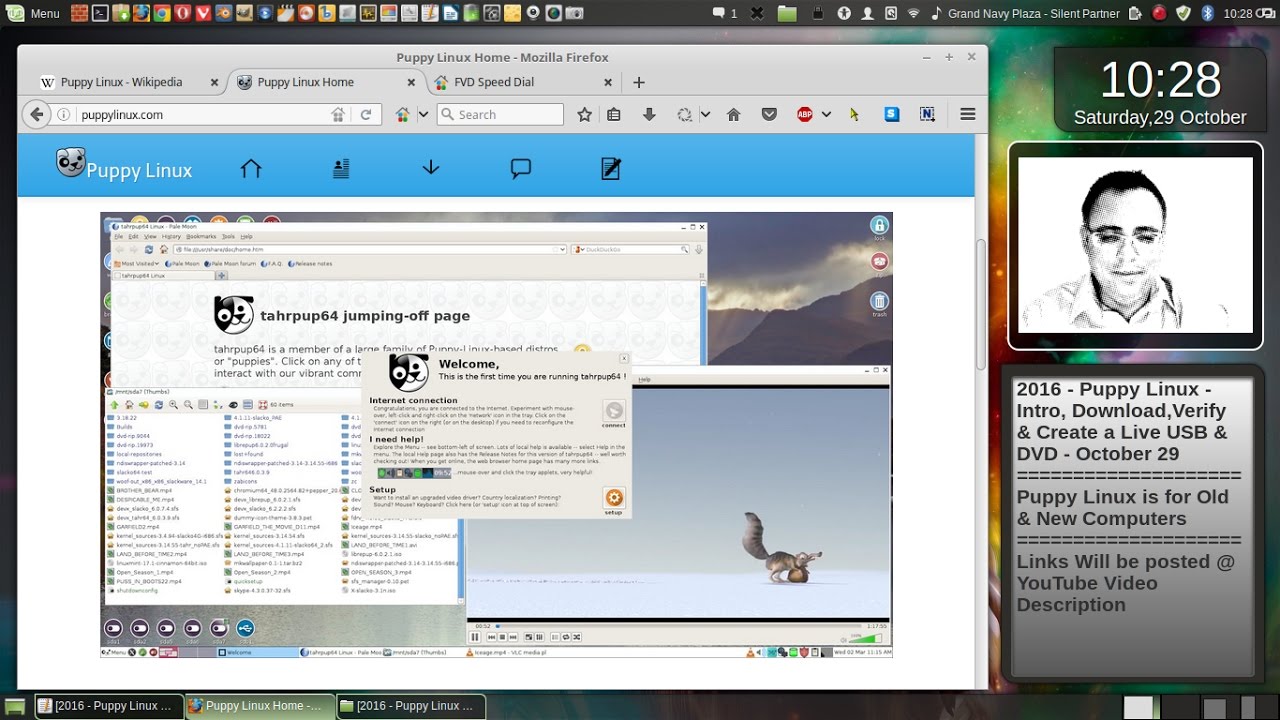Open the Mint Menu button
This screenshot has width=1280, height=720.
[33, 13]
